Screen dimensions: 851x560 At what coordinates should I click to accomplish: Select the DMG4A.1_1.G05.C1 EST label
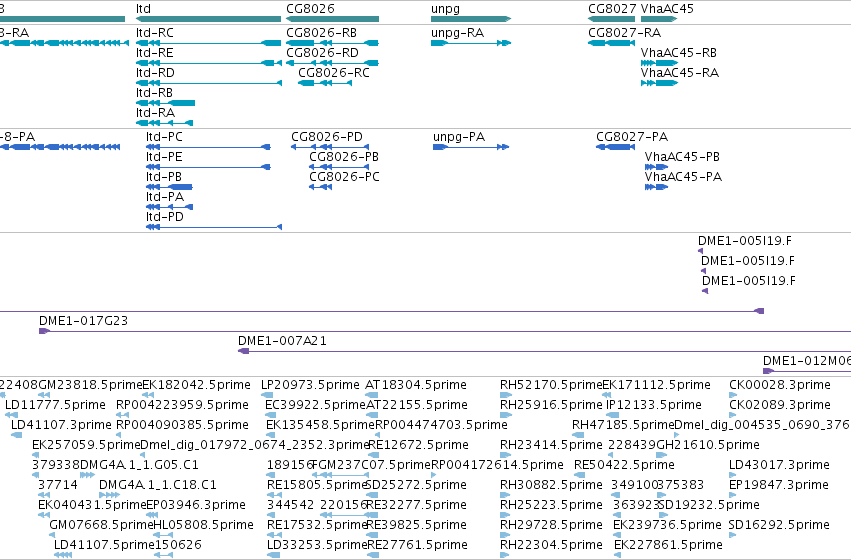[139, 465]
